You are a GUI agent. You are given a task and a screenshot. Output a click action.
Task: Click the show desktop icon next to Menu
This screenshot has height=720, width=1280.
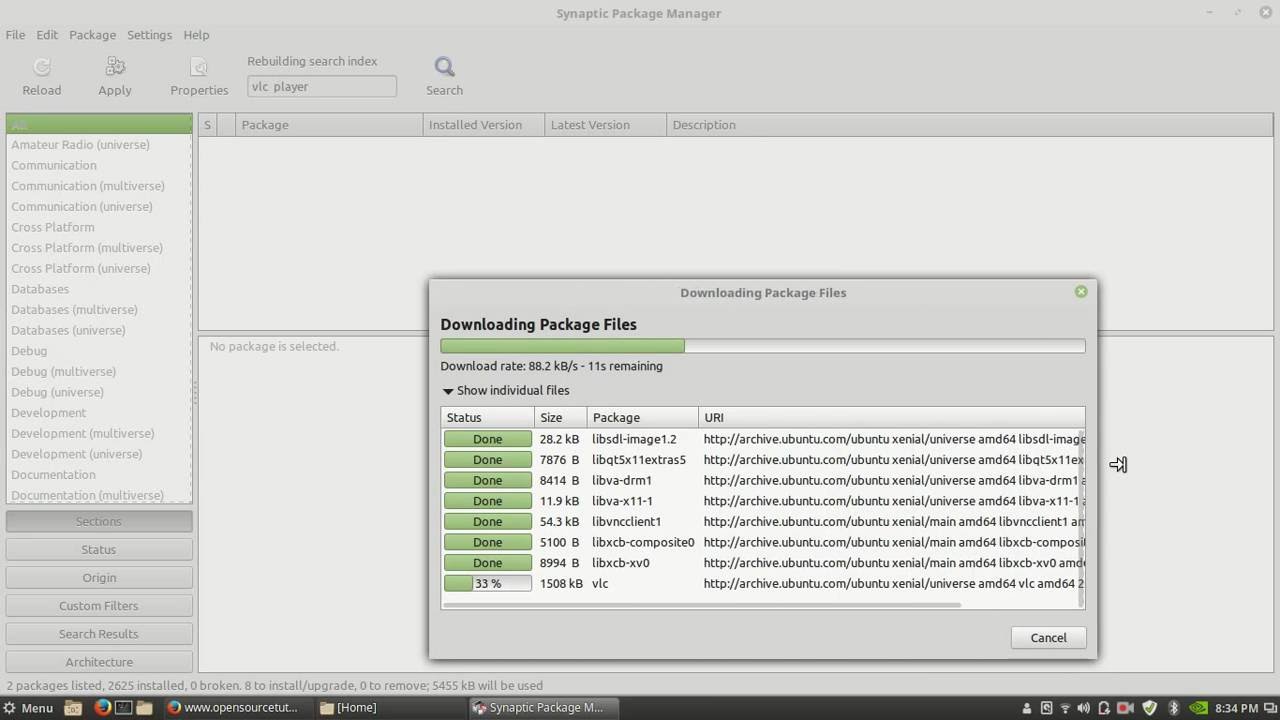73,707
